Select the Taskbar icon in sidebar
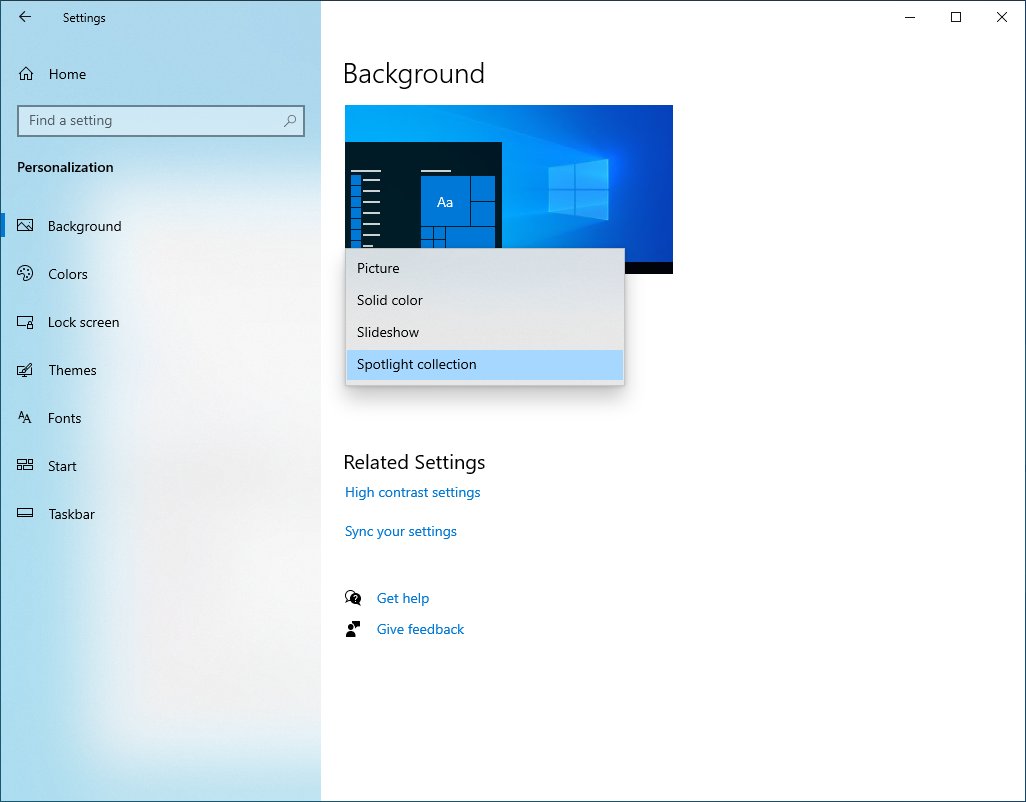The width and height of the screenshot is (1026, 802). 26,514
